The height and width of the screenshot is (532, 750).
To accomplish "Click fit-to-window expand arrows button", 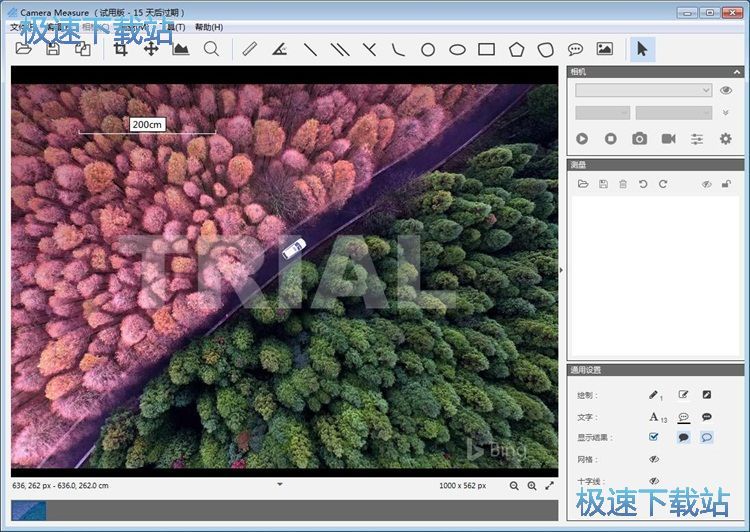I will tap(549, 486).
